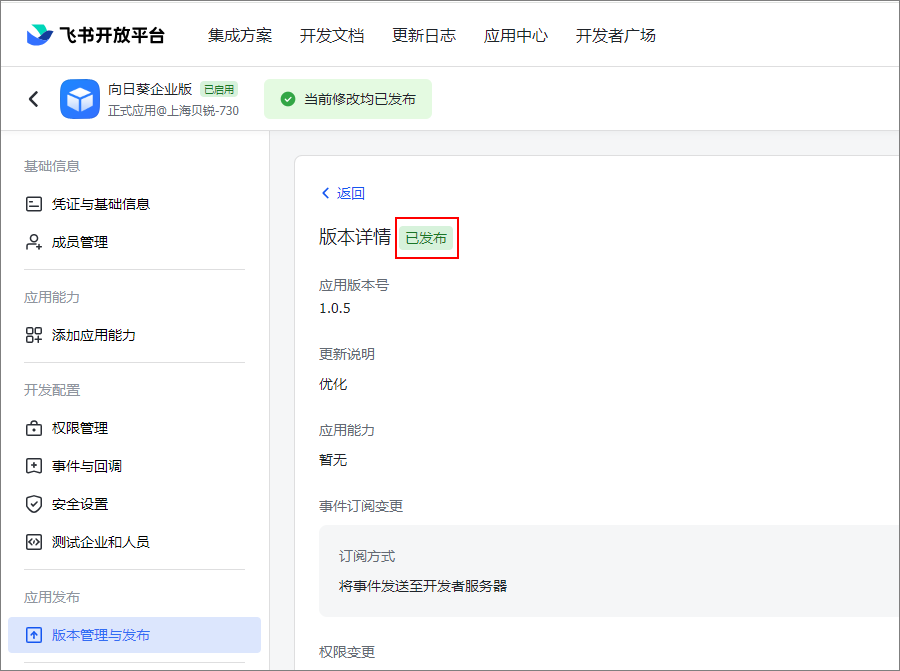Click the 凭证与基础信息 card icon
The image size is (900, 671).
pyautogui.click(x=34, y=204)
